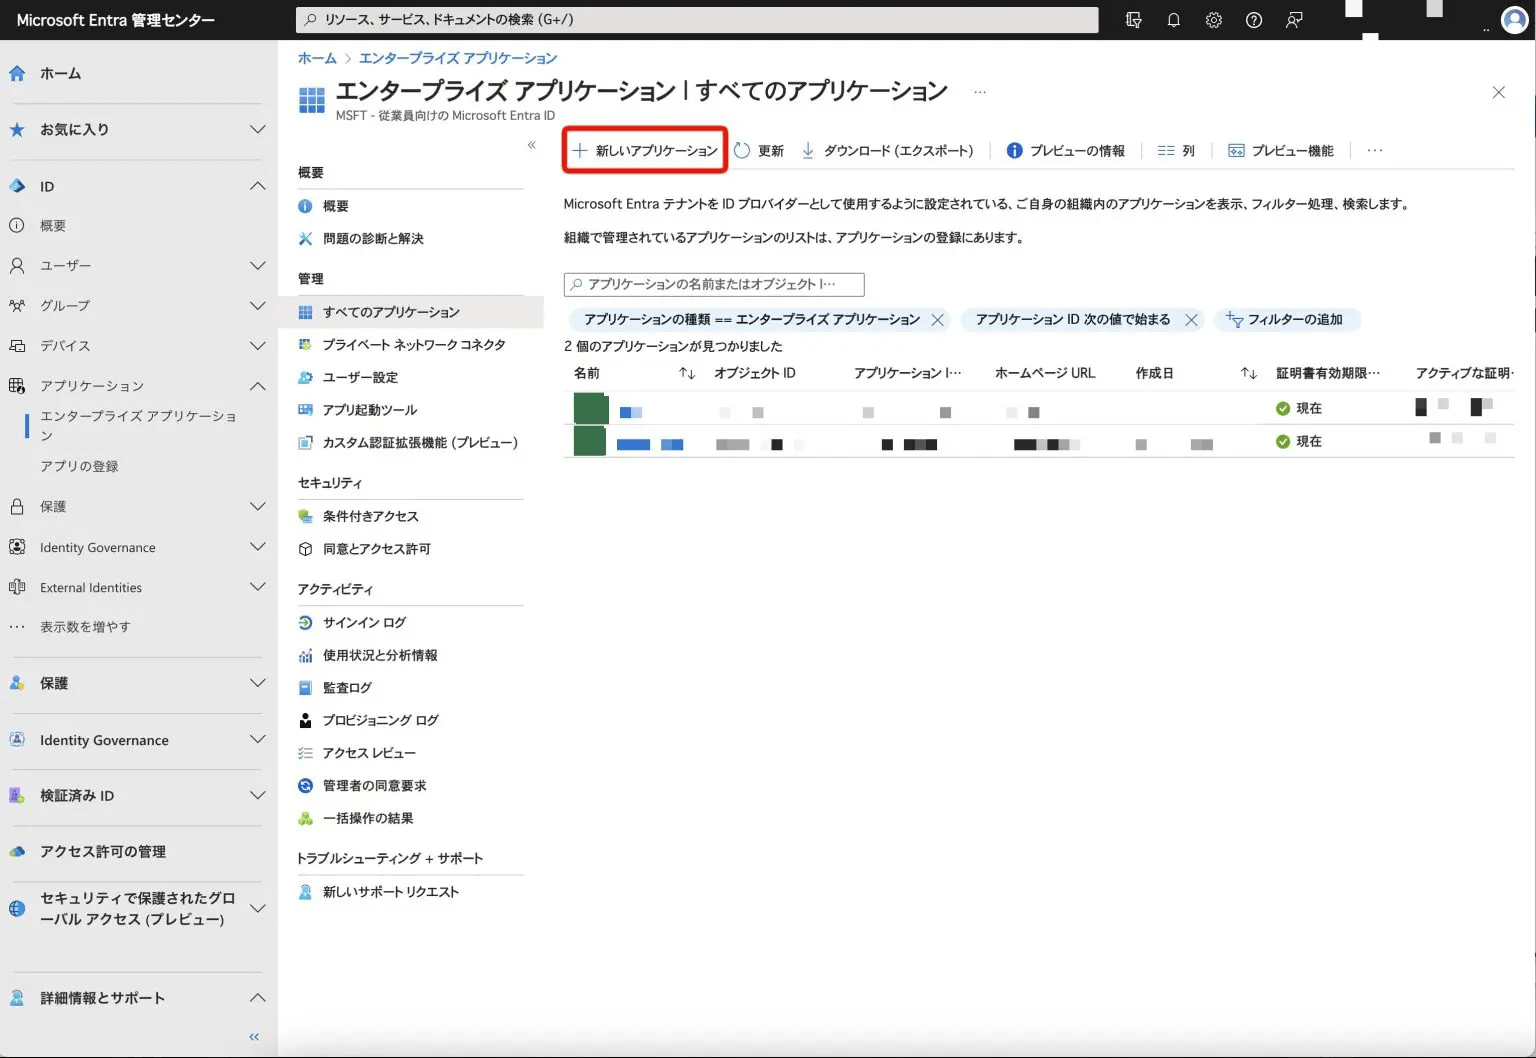Remove アプリケーションの種類 filter chip

click(937, 320)
